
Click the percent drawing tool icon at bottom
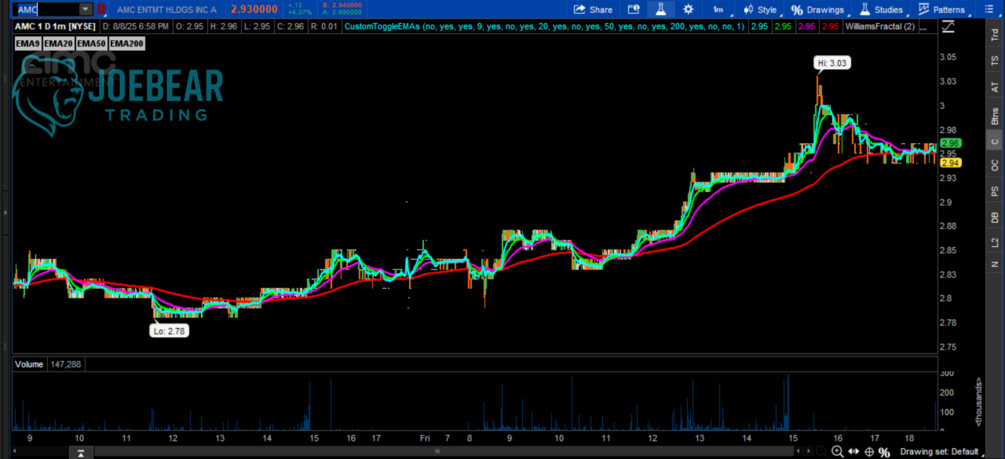coord(884,452)
